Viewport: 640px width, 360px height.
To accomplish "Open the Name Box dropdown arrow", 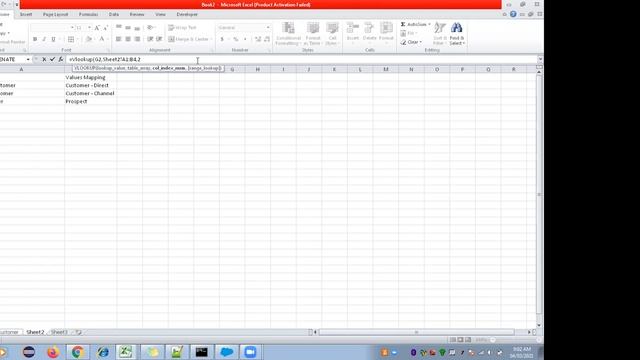I will click(28, 60).
